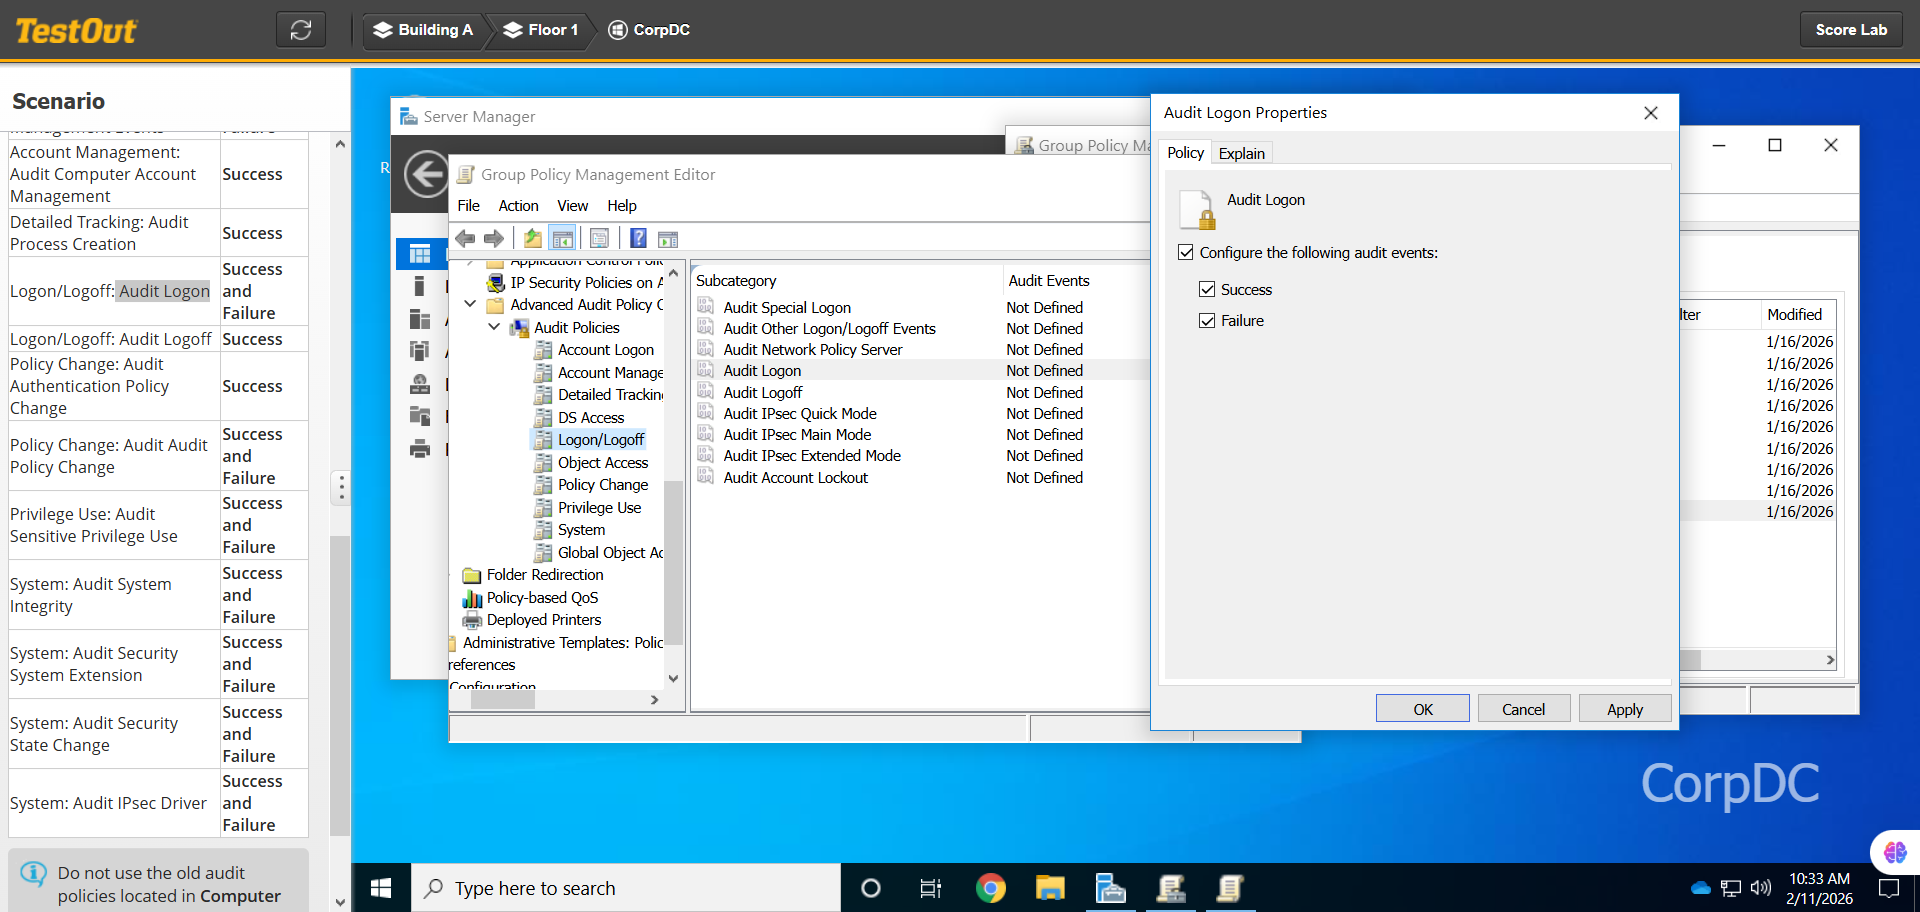1920x912 pixels.
Task: Switch to the Explain tab
Action: [x=1241, y=153]
